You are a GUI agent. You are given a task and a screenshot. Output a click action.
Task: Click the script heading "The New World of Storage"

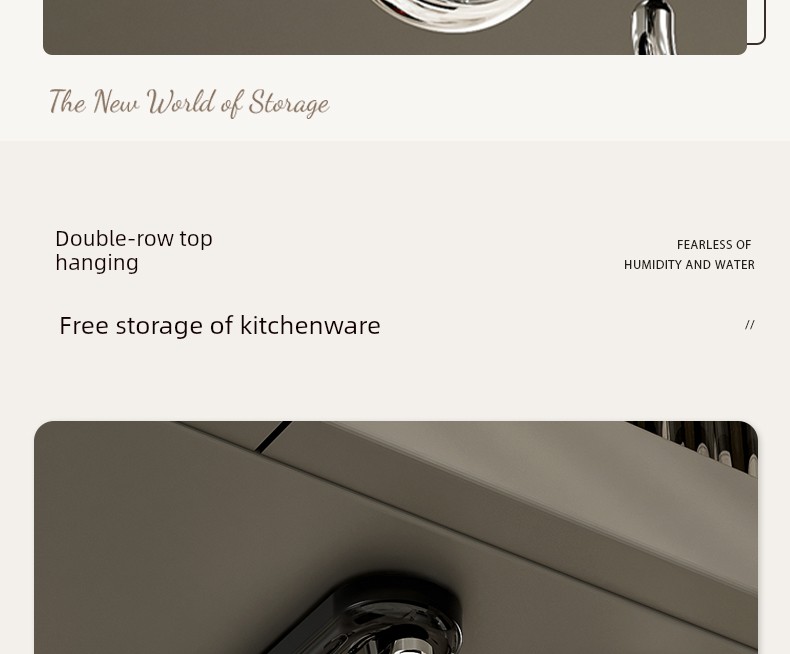[189, 103]
